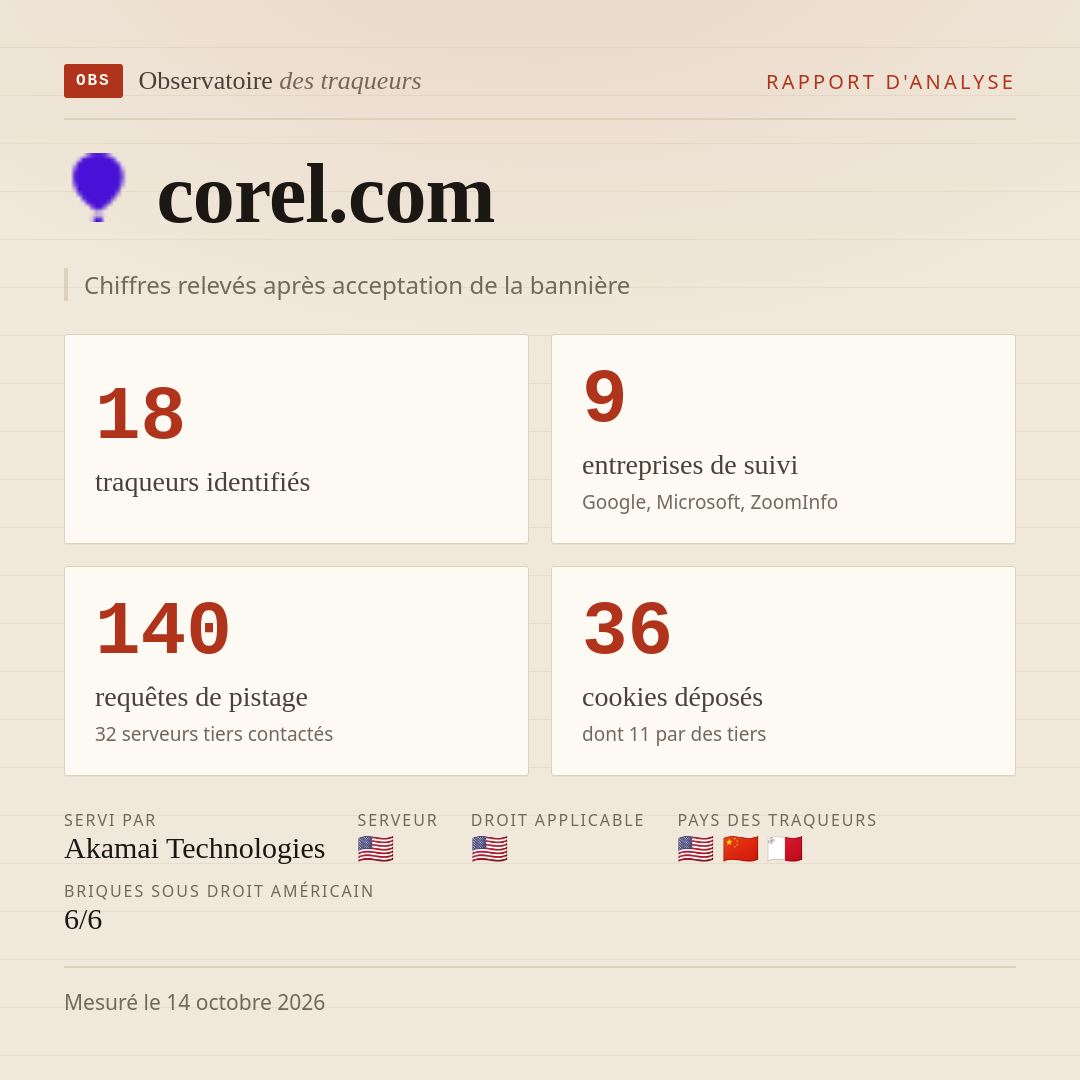Click the 6/6 value

pos(83,920)
